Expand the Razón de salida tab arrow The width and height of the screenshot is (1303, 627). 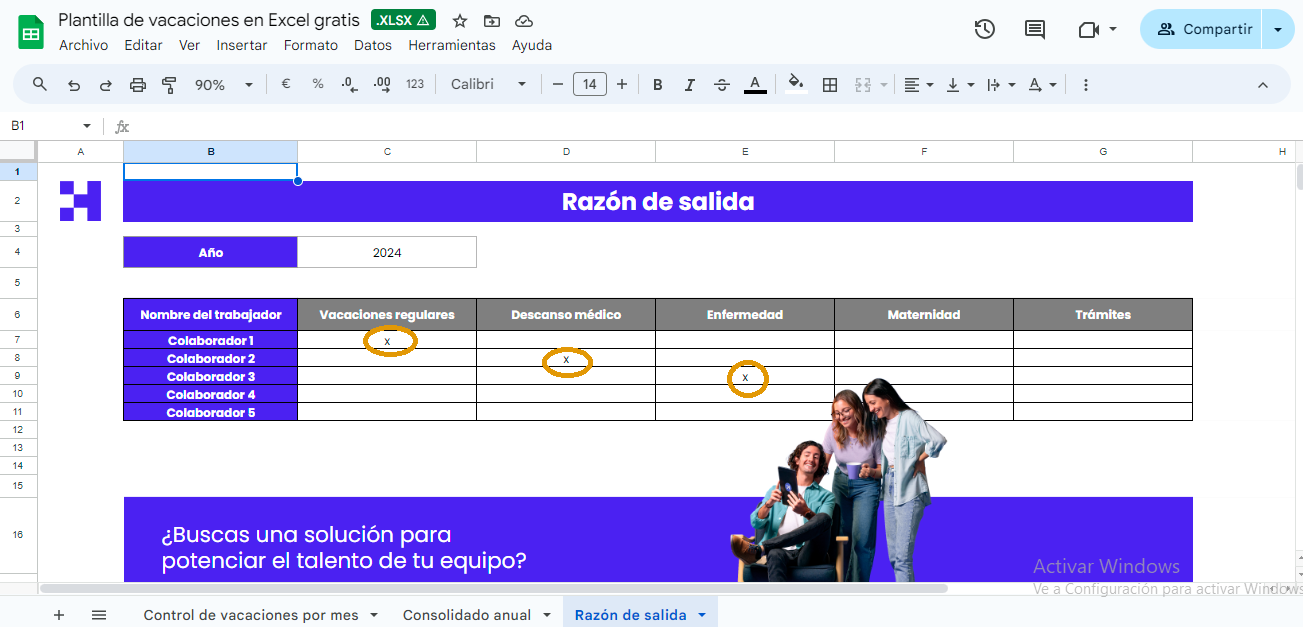[702, 615]
